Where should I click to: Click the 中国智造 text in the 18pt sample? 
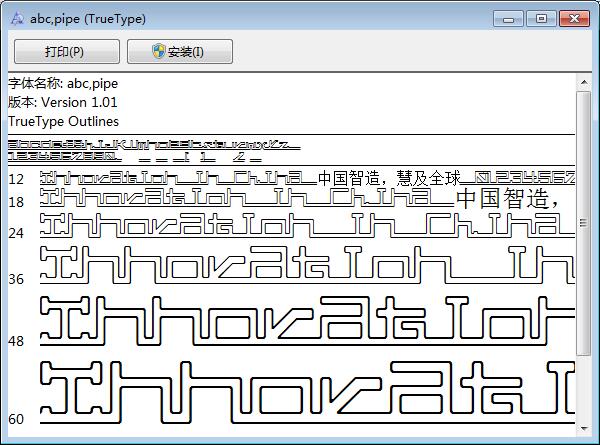click(504, 198)
